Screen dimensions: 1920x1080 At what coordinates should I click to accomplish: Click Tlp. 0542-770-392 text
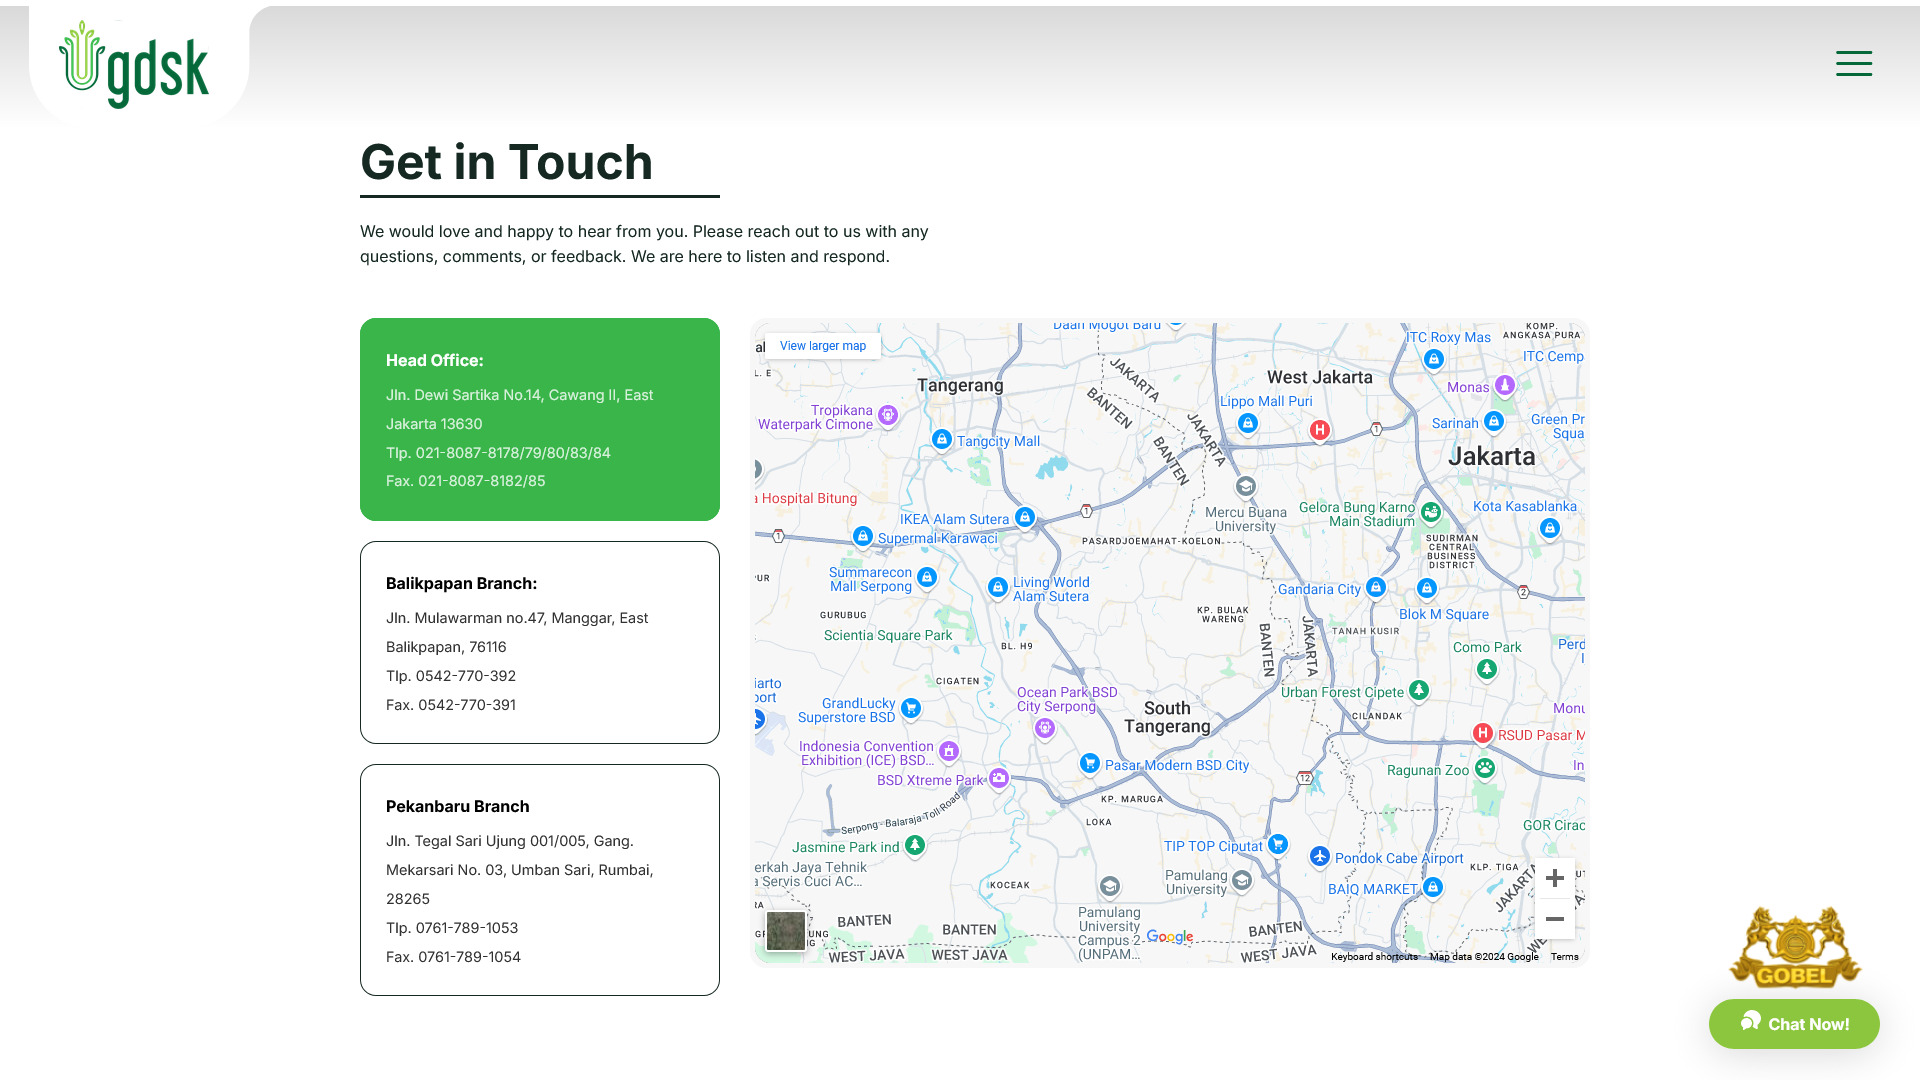[451, 676]
